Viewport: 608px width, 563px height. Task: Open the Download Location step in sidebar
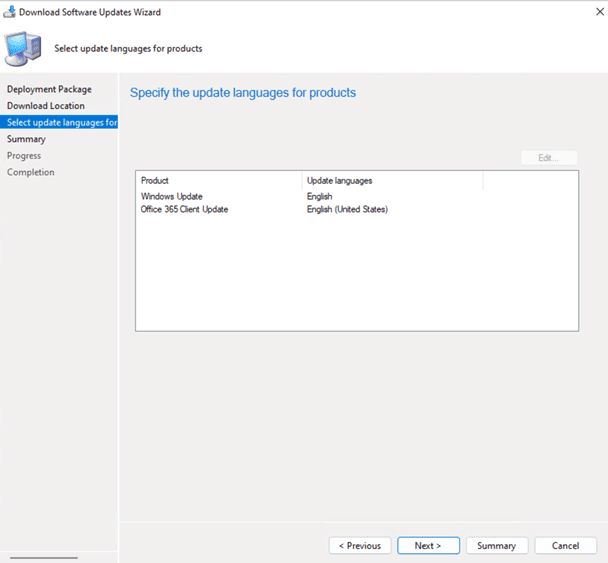click(46, 106)
